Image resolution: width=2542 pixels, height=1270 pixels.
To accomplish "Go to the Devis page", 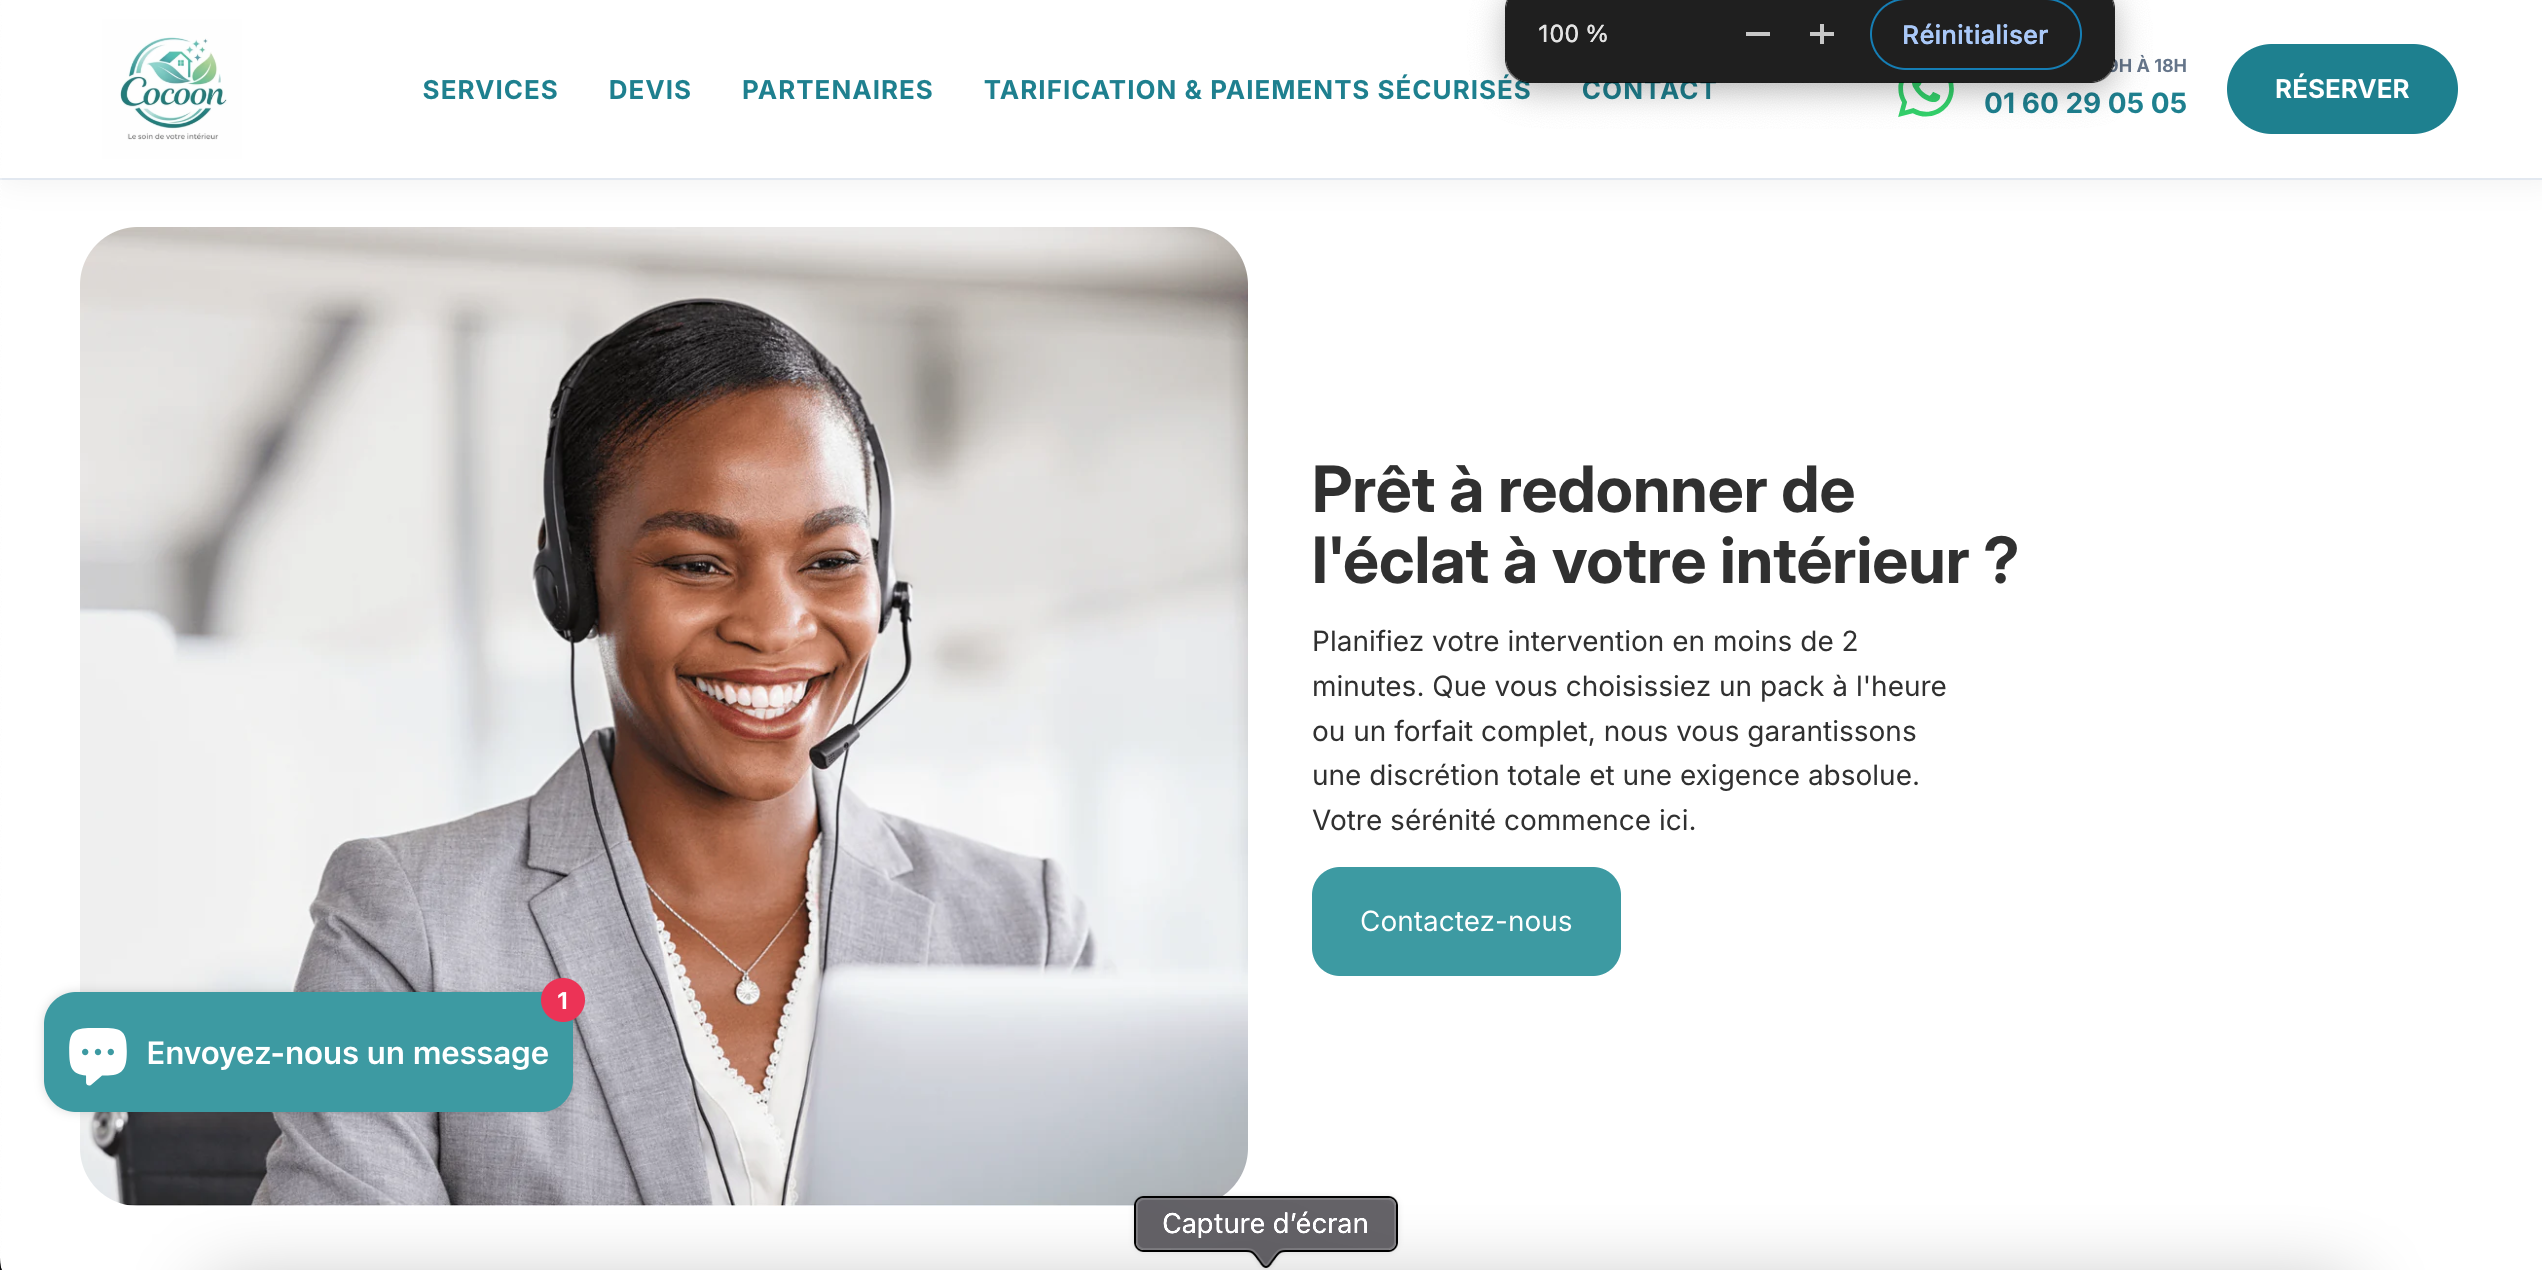I will pos(650,90).
